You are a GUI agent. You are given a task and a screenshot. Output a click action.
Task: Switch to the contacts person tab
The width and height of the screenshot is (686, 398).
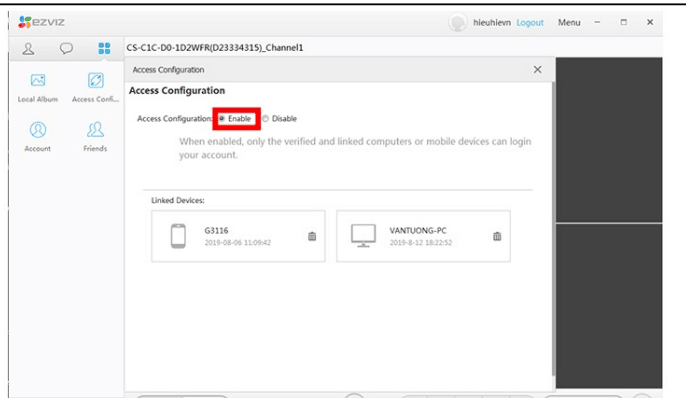click(x=28, y=49)
